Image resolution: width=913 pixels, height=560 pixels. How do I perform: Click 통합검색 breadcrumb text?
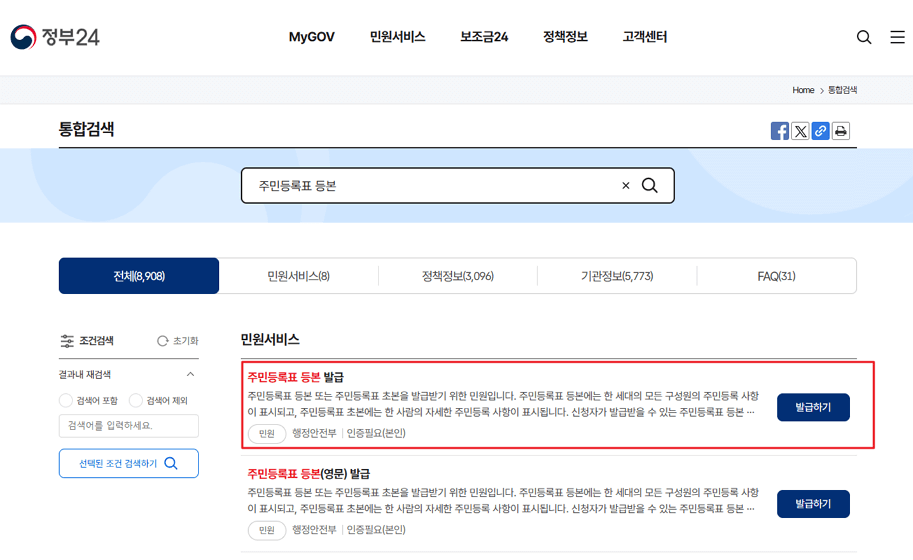coord(843,90)
